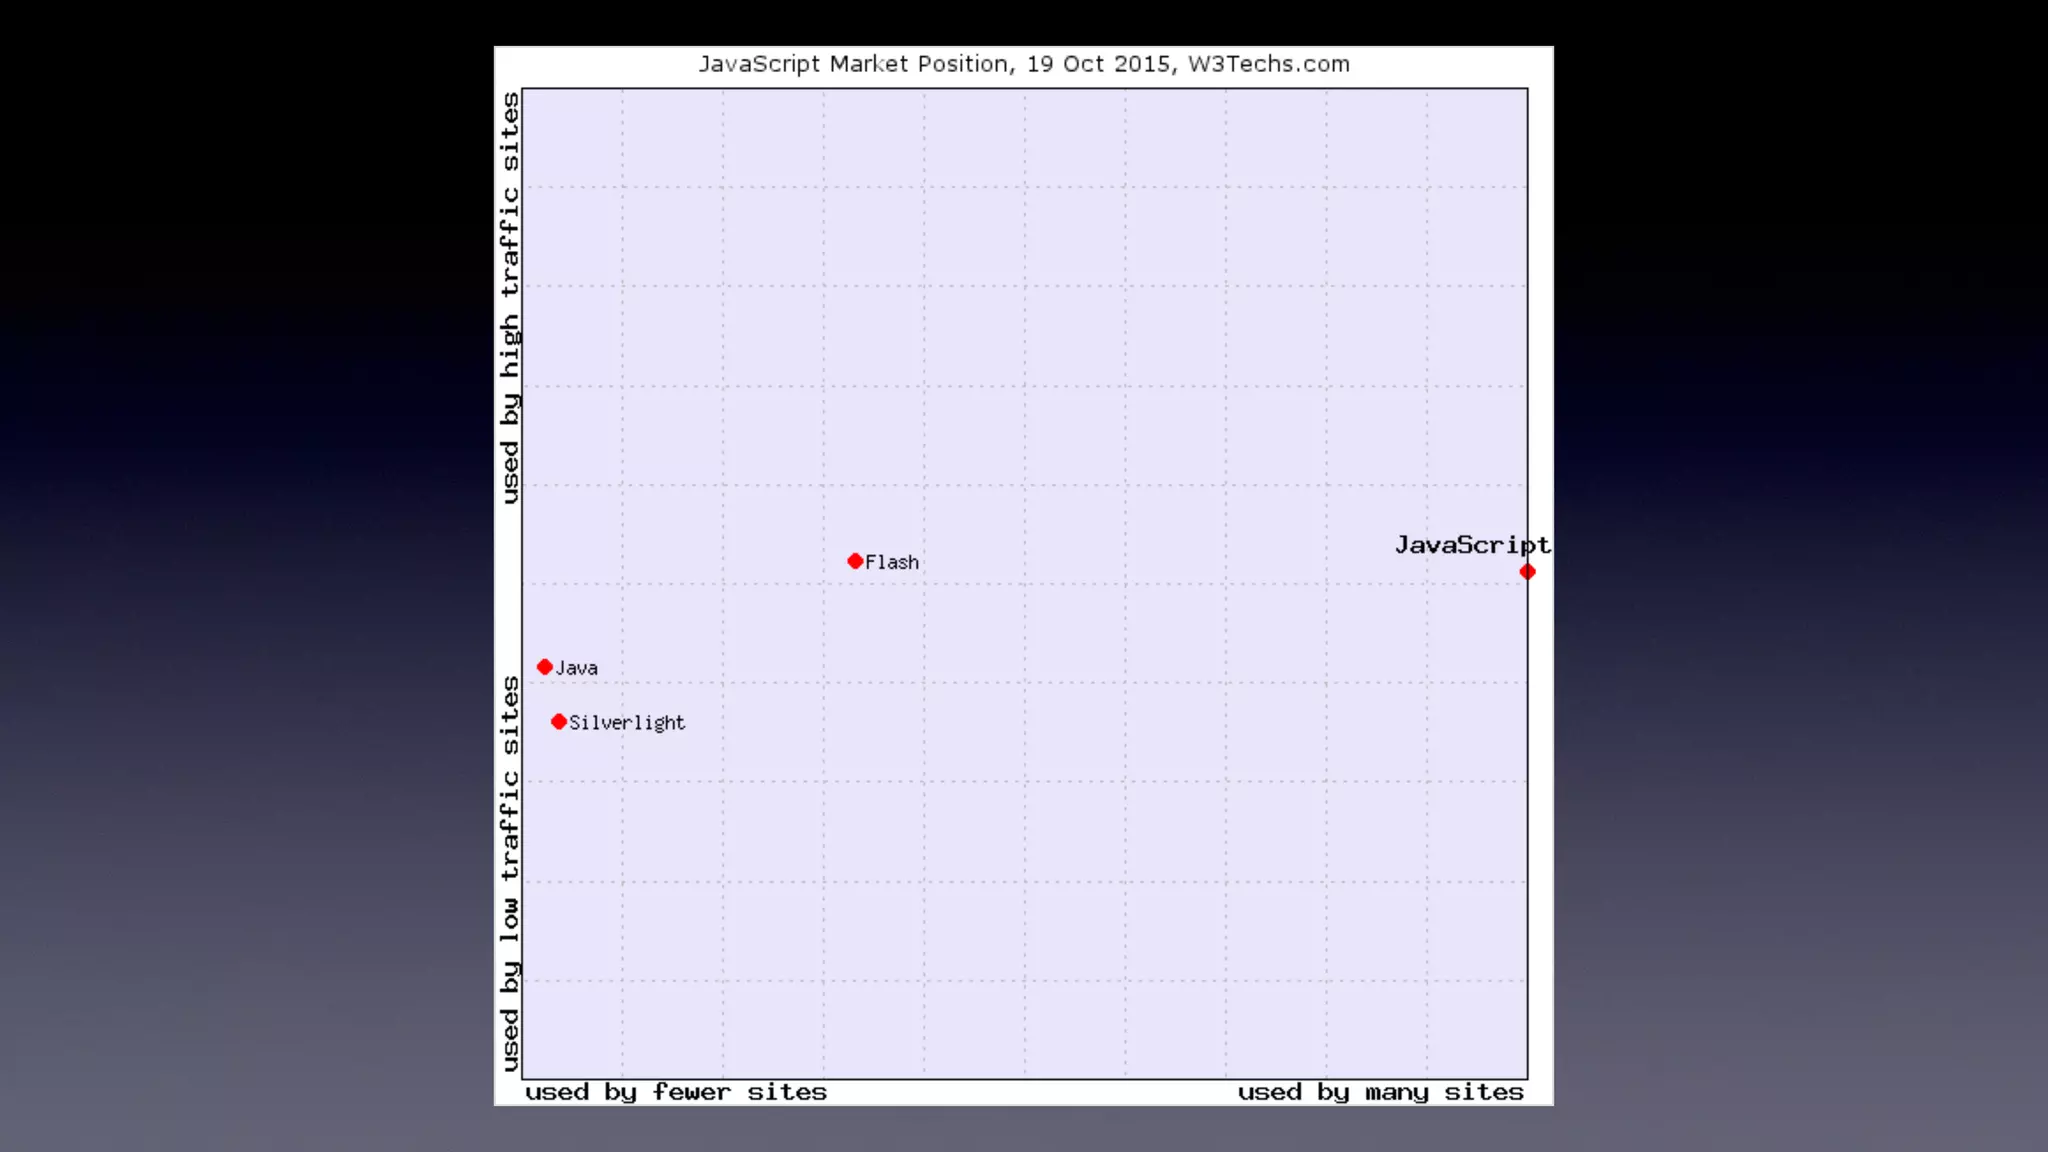Click the chart title 'JavaScript Market Position'
Viewport: 2048px width, 1152px height.
[853, 64]
